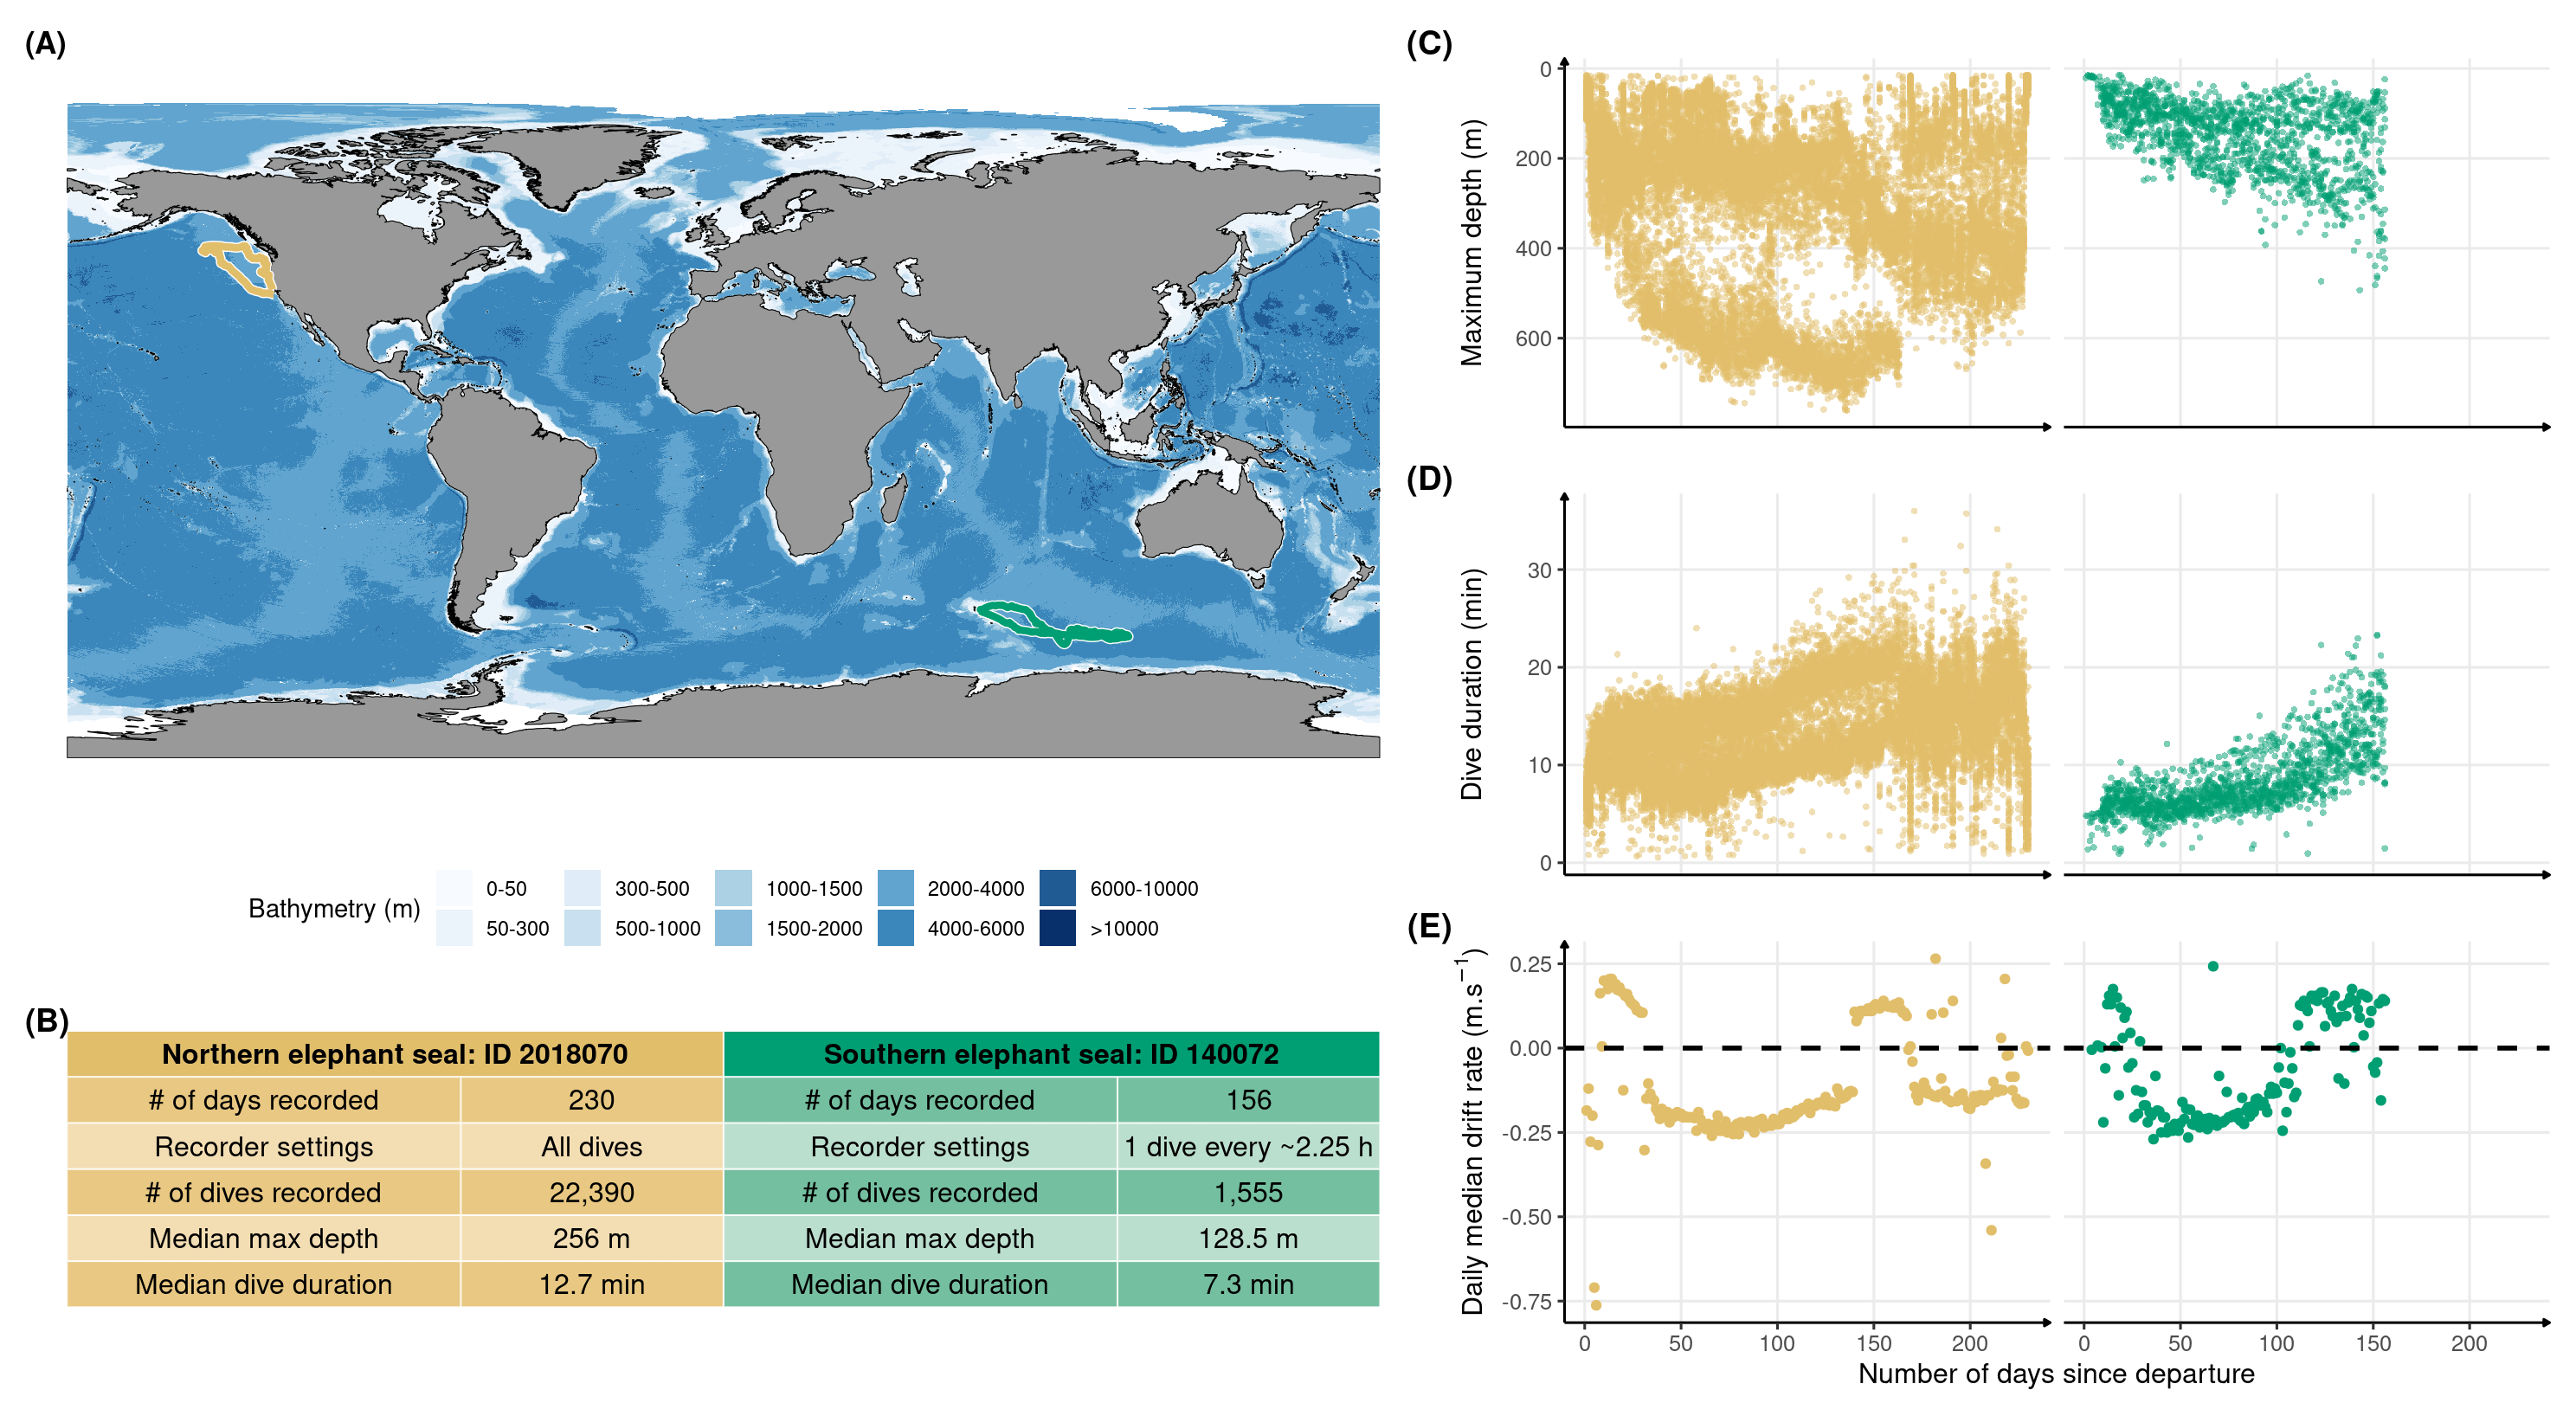Click the 1500-2000 bathymetry legend swatch

pyautogui.click(x=733, y=928)
